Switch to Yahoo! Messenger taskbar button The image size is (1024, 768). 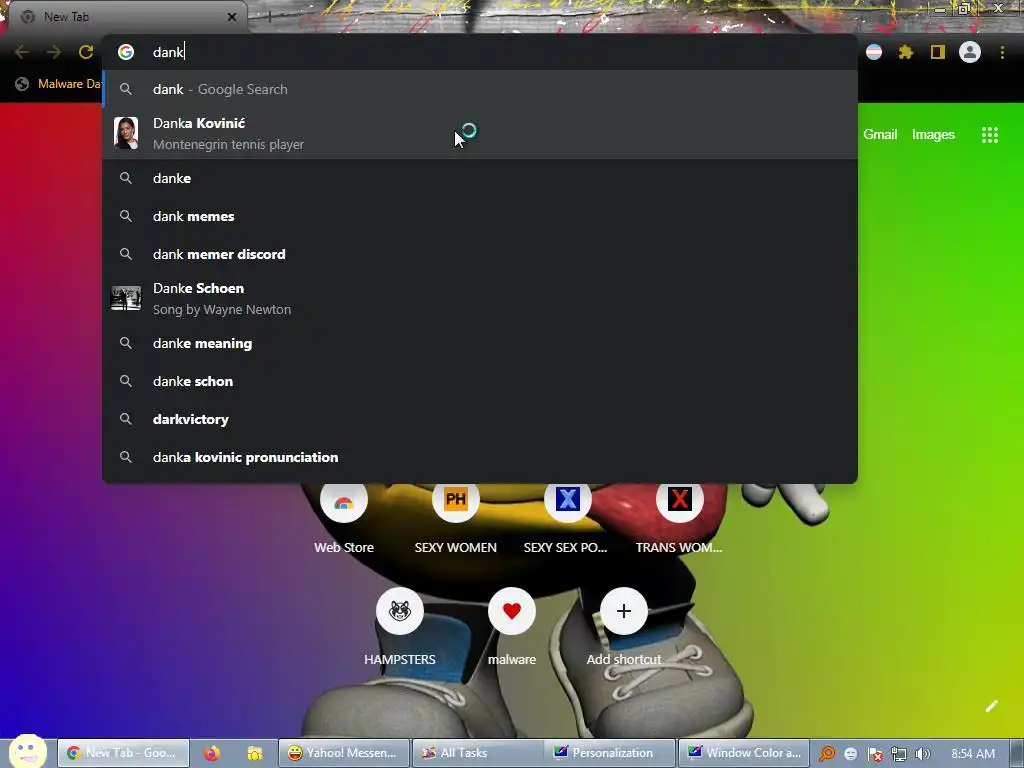click(344, 753)
